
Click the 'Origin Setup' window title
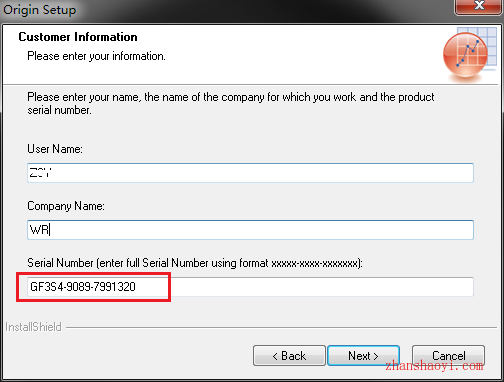[x=39, y=9]
